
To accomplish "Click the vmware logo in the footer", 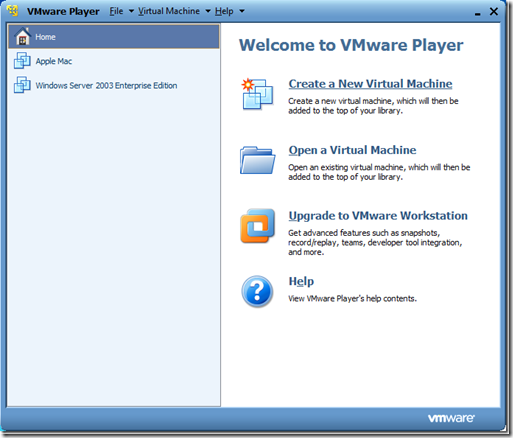I will tap(451, 418).
